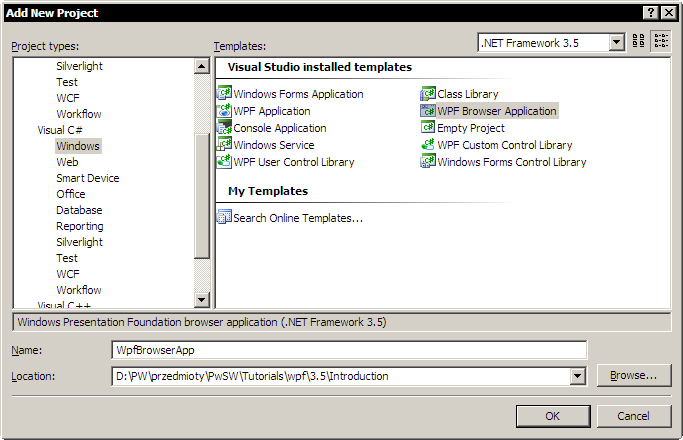Open Search Online Templates icon

coord(224,217)
